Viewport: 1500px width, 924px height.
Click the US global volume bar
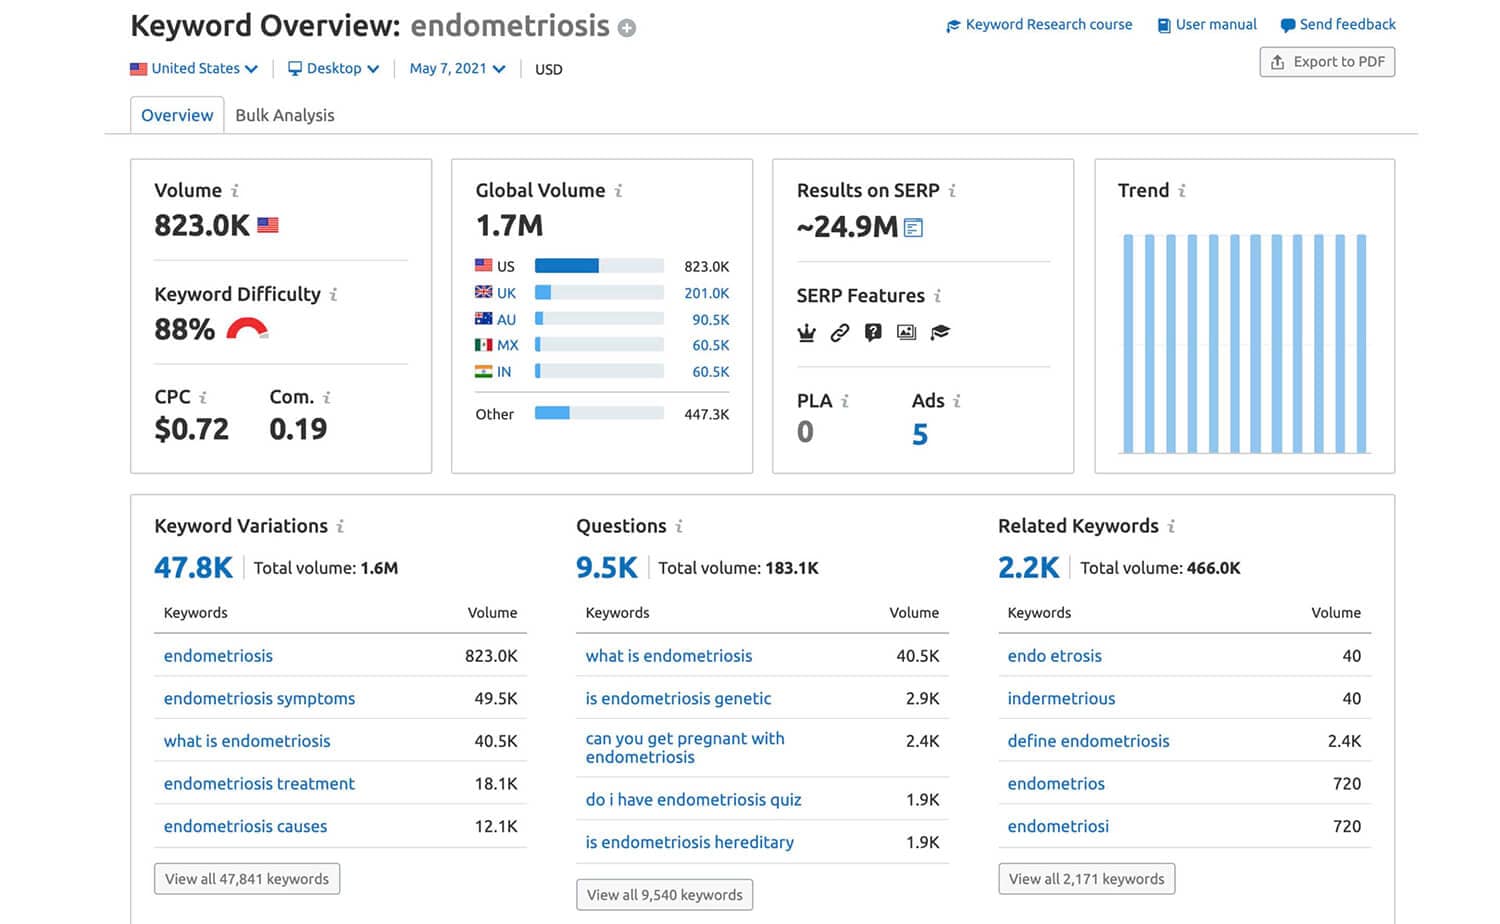599,266
